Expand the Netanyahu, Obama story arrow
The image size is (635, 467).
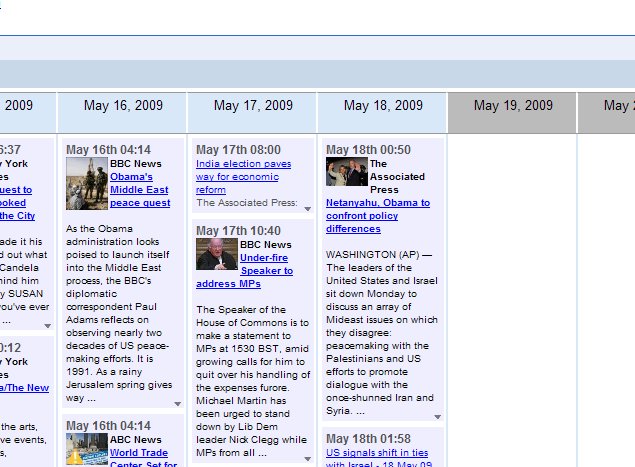(x=437, y=417)
